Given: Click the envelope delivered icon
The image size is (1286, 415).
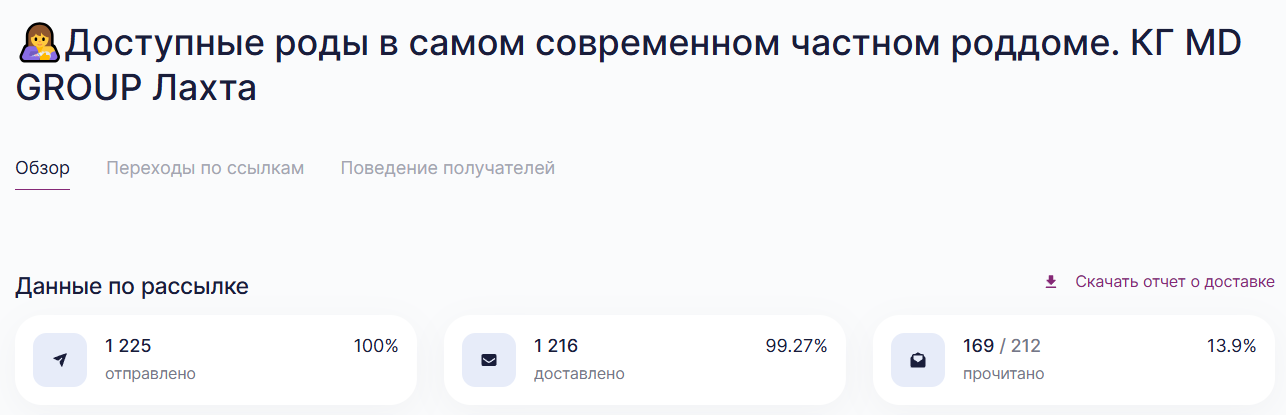Looking at the screenshot, I should pyautogui.click(x=489, y=360).
